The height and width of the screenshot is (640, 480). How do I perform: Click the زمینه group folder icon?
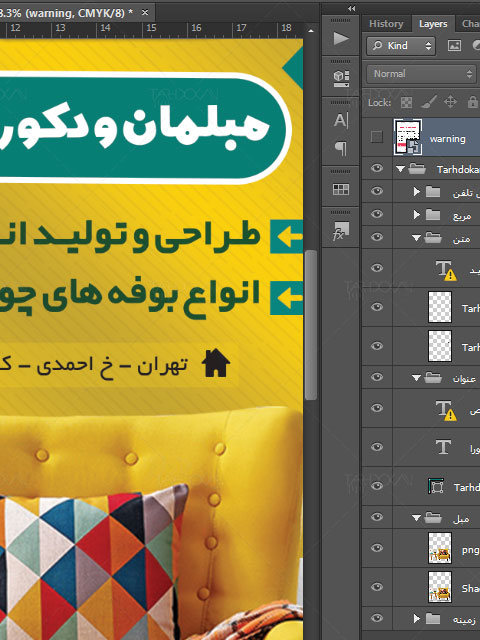tap(433, 619)
